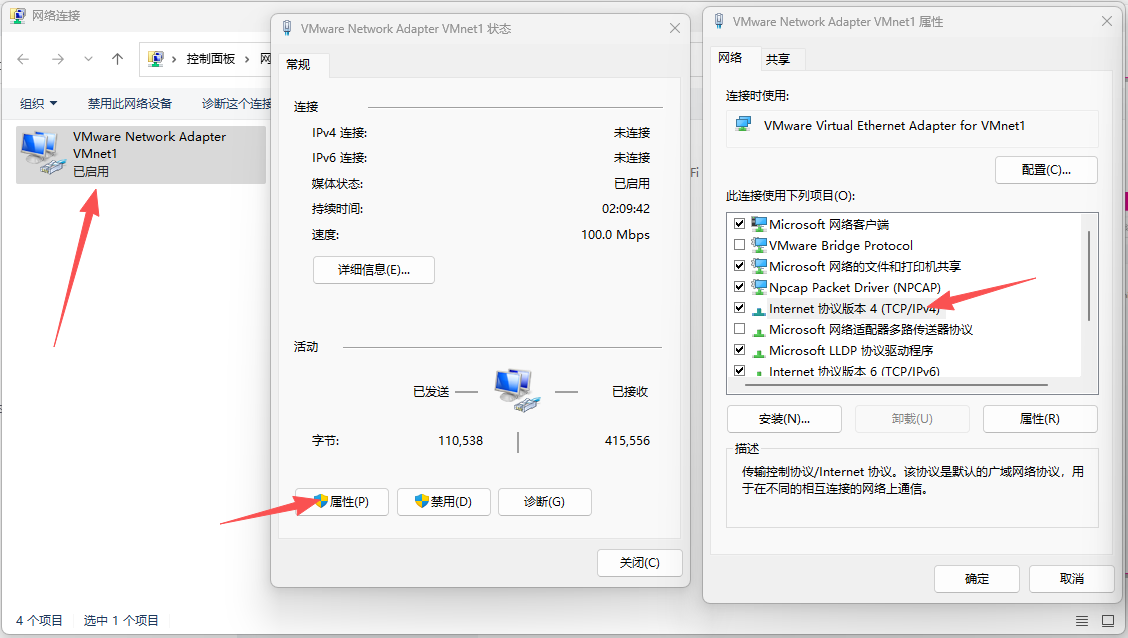Image resolution: width=1128 pixels, height=638 pixels.
Task: Toggle Microsoft 网络的文件和打印机共享 checkbox
Action: [739, 265]
